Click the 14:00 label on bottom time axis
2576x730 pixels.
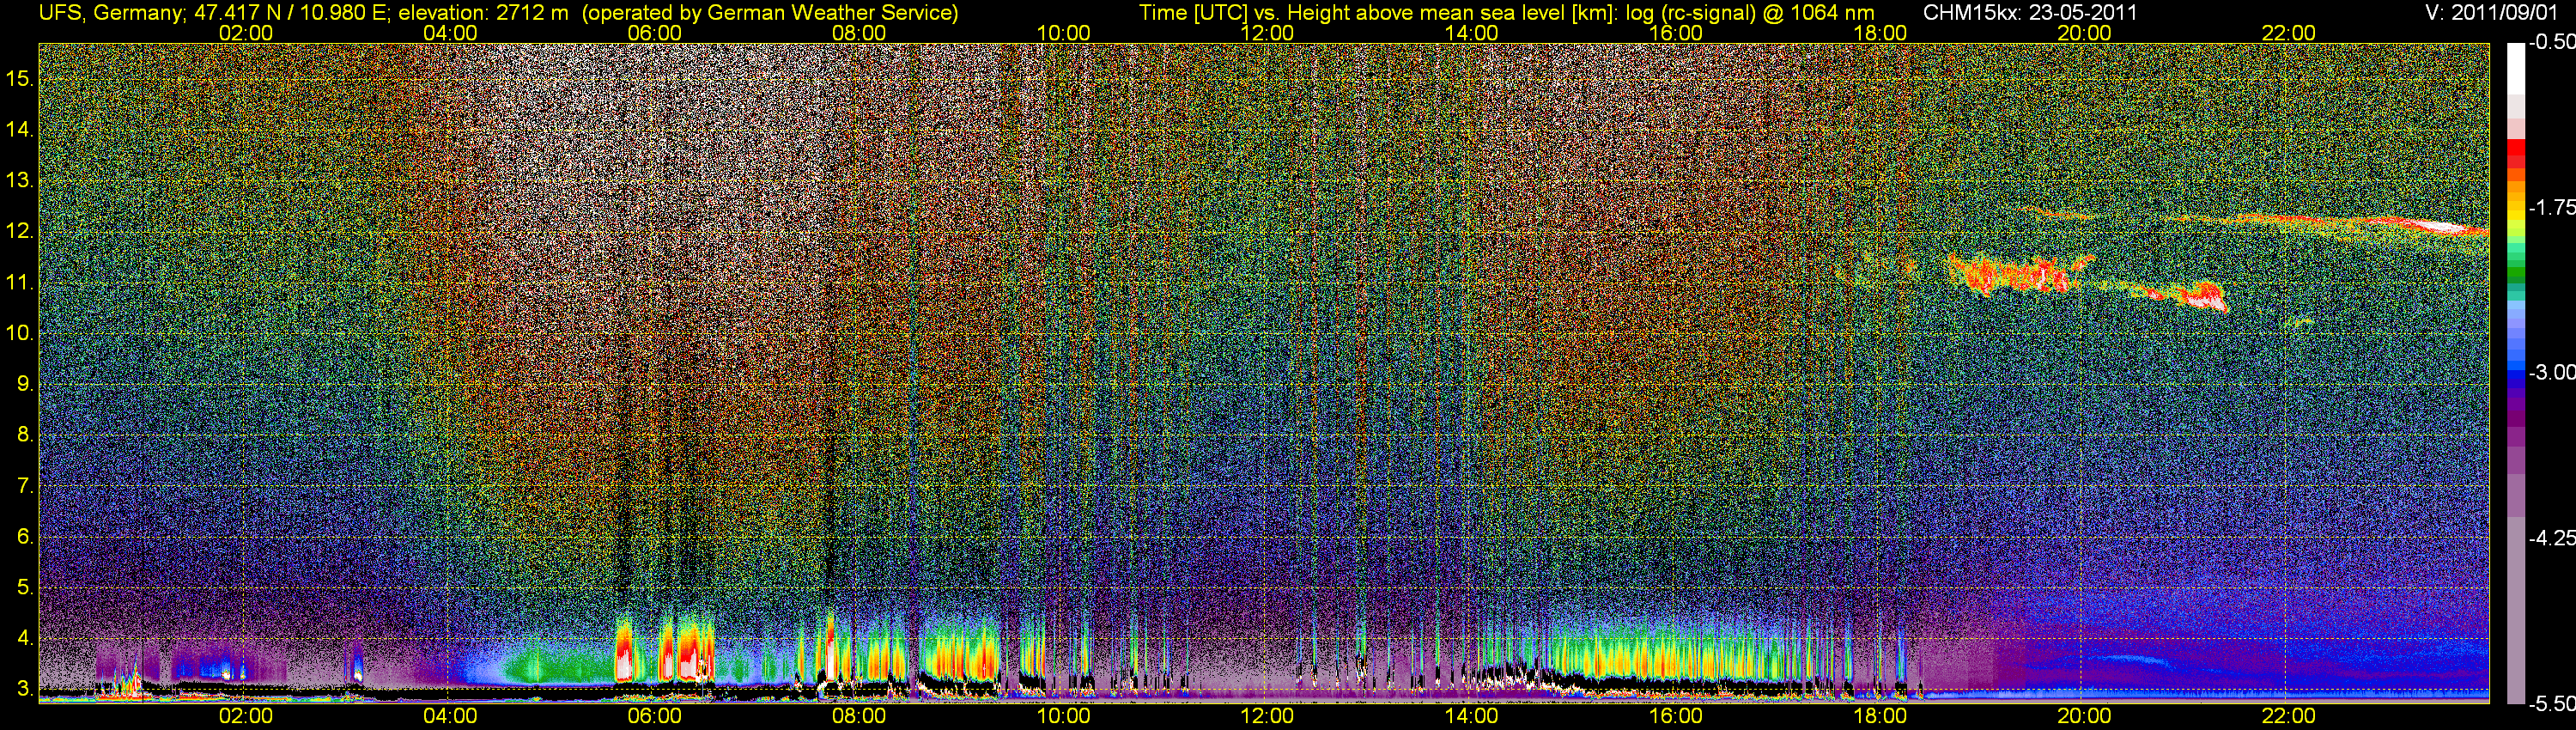(x=1471, y=716)
